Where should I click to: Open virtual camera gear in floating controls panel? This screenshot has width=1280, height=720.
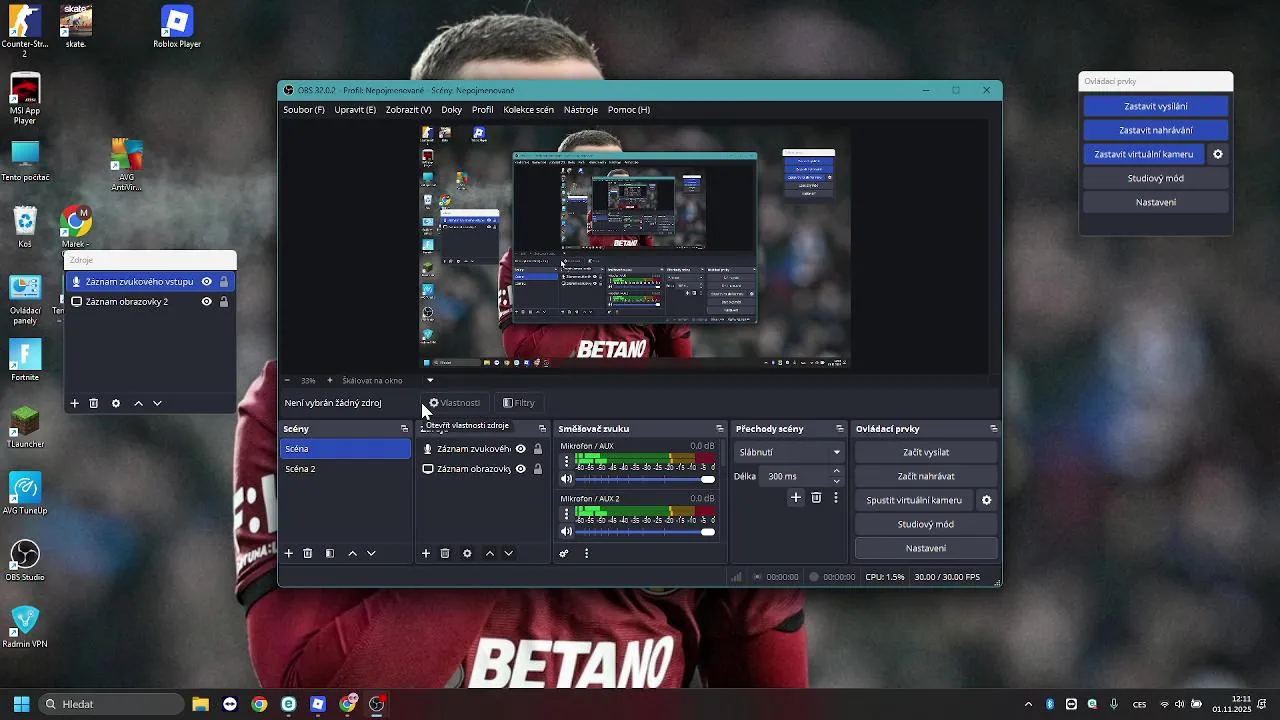click(x=1218, y=154)
